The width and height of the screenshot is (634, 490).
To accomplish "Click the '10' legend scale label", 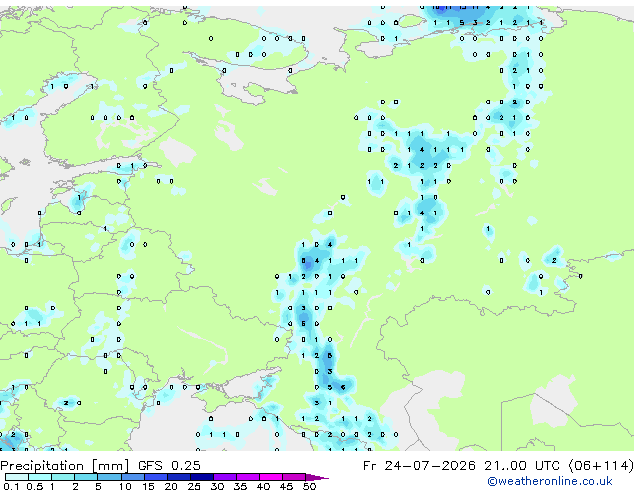I will tap(125, 486).
